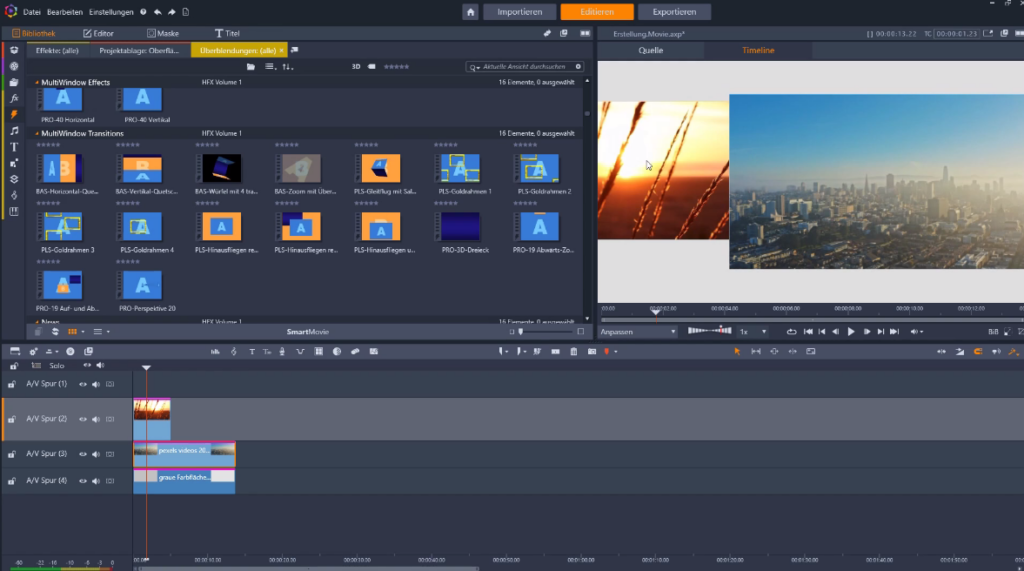Open the list view options dropdown
Viewport: 1024px width, 571px height.
click(270, 67)
